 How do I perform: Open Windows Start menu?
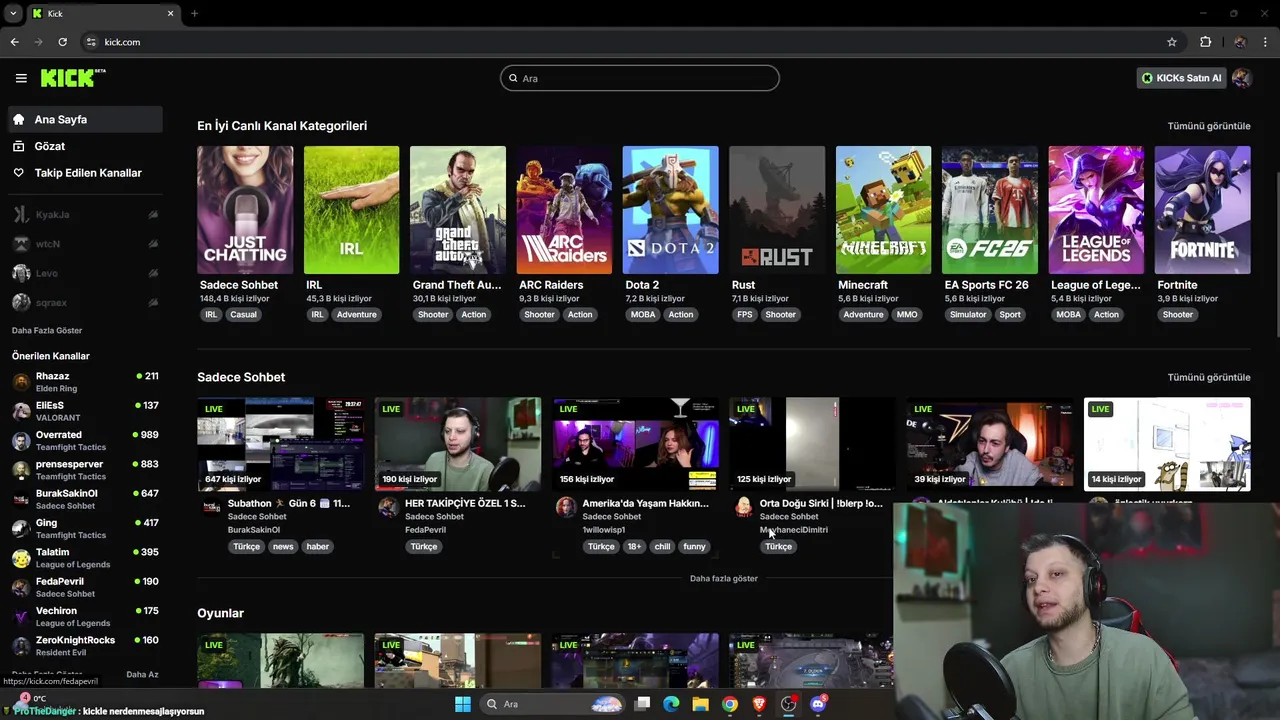pyautogui.click(x=462, y=704)
